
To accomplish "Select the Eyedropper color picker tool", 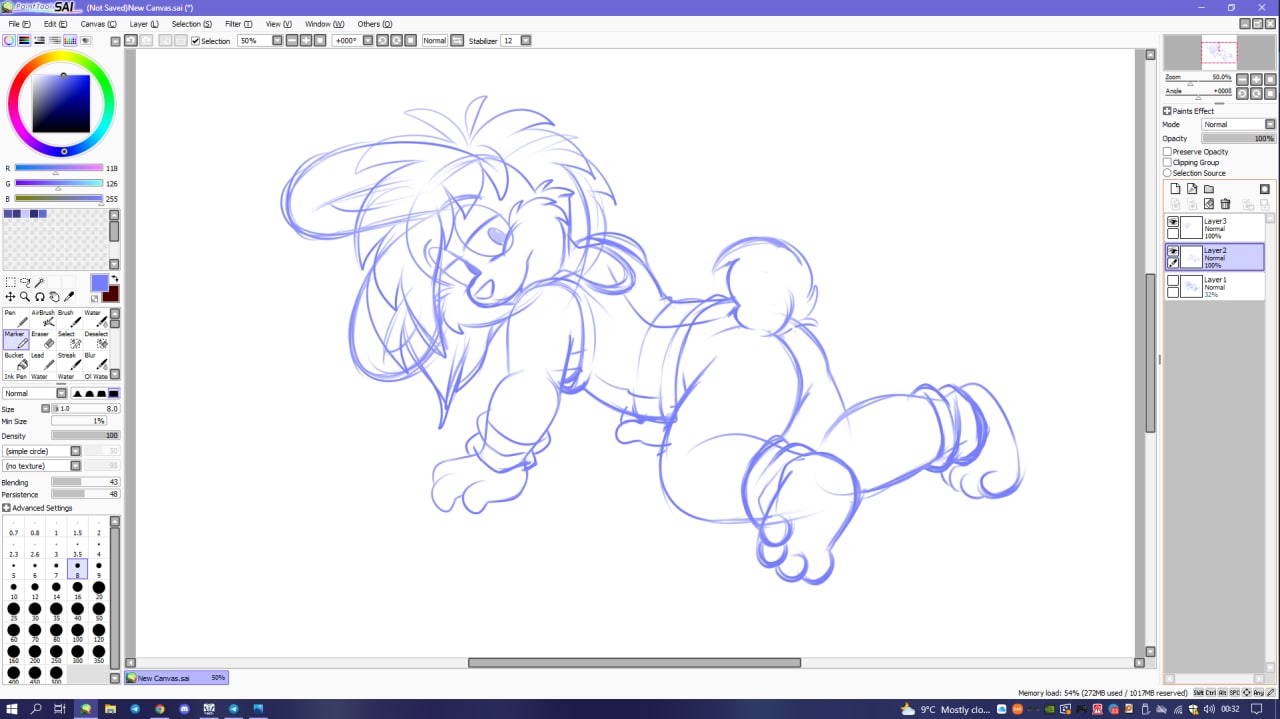I will click(69, 297).
